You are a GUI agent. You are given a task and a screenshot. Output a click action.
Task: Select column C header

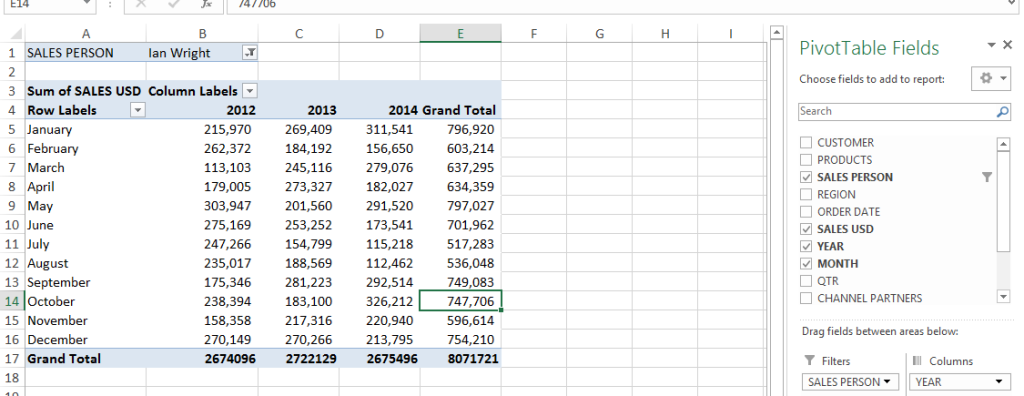tap(298, 34)
